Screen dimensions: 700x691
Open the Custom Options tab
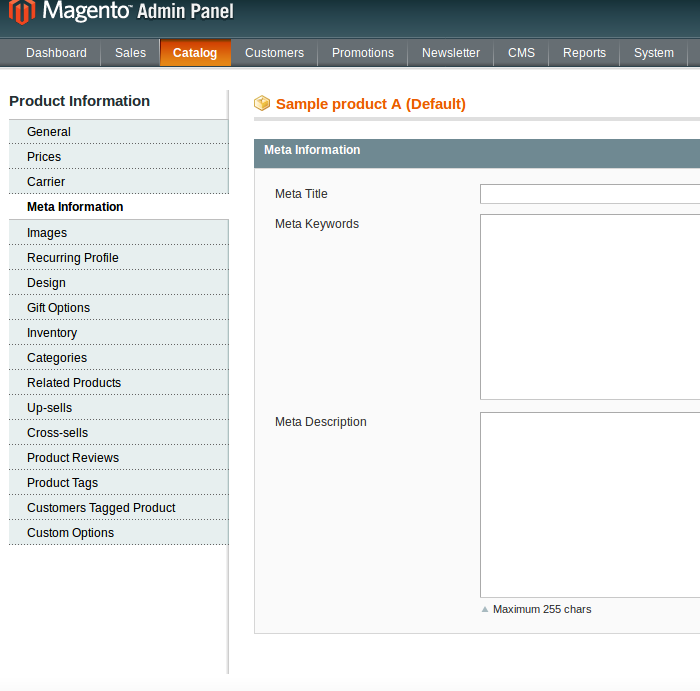70,533
